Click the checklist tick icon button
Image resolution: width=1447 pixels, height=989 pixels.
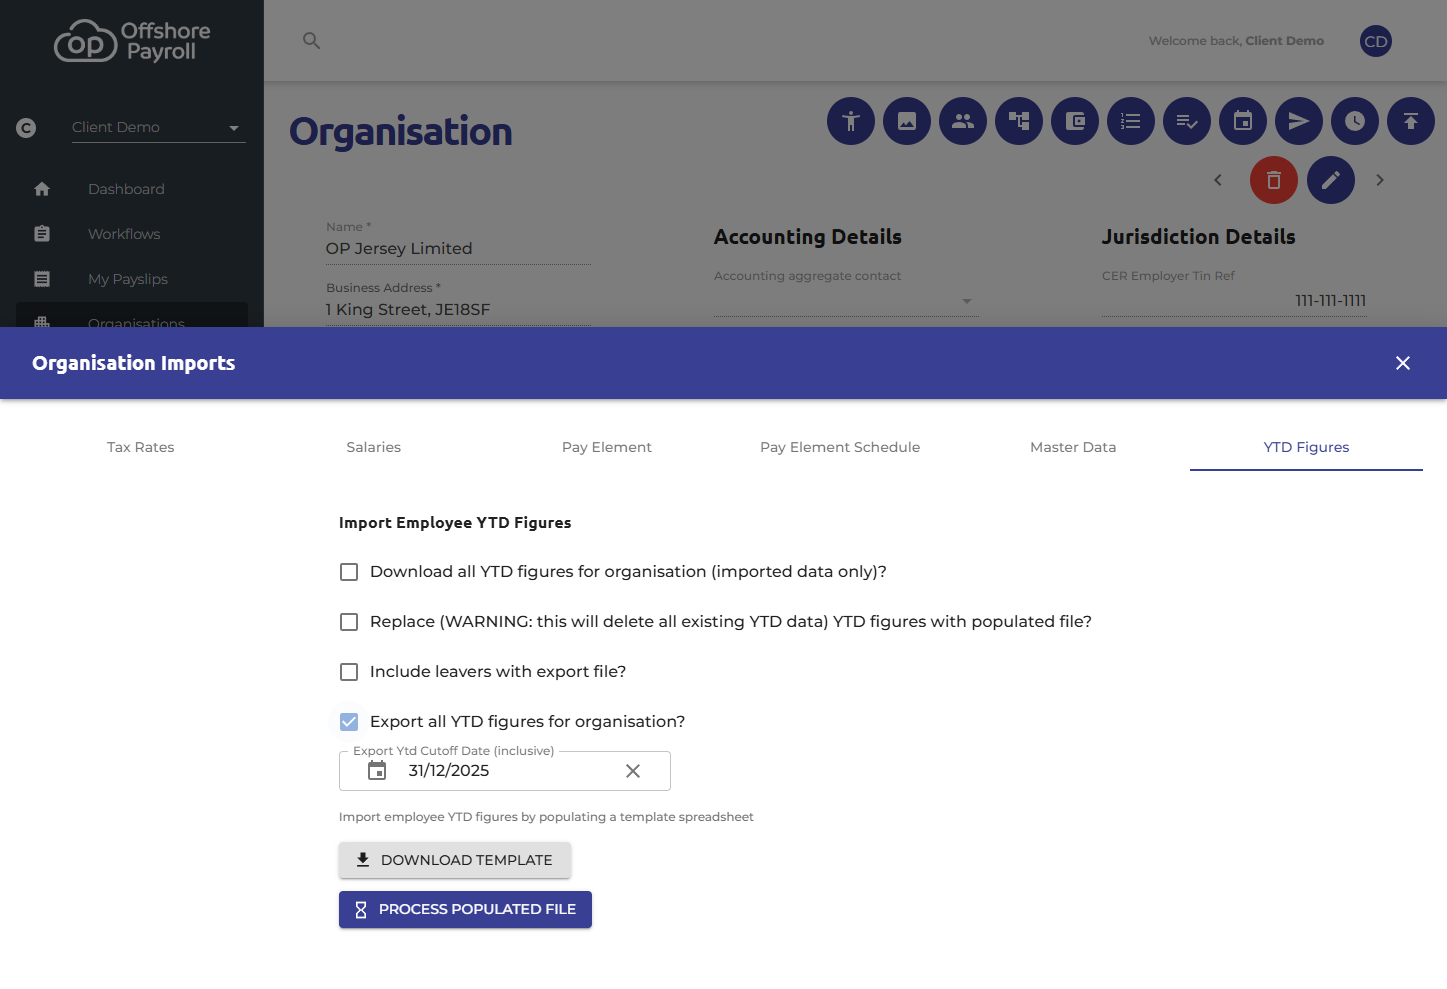click(1187, 121)
